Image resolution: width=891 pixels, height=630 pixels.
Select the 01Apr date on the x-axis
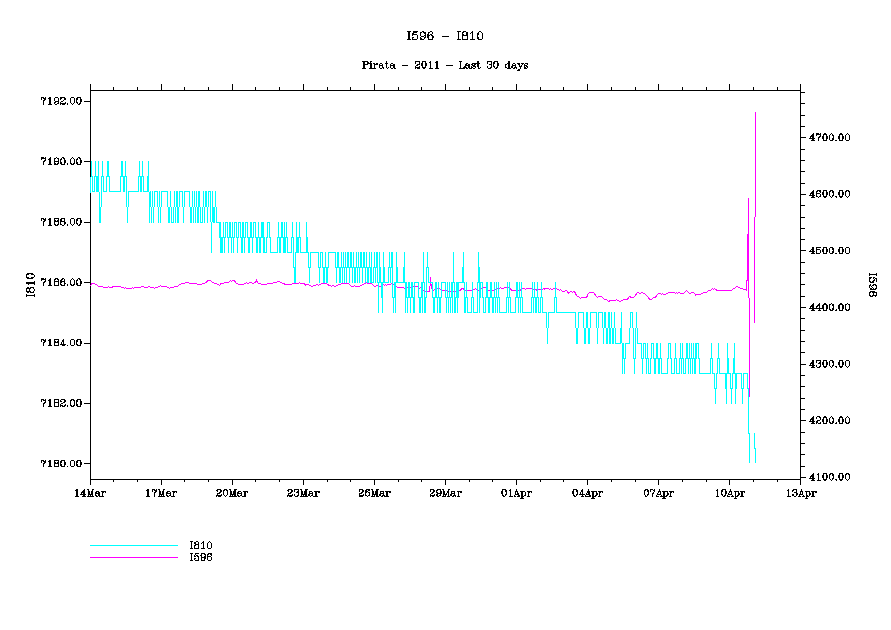[516, 493]
